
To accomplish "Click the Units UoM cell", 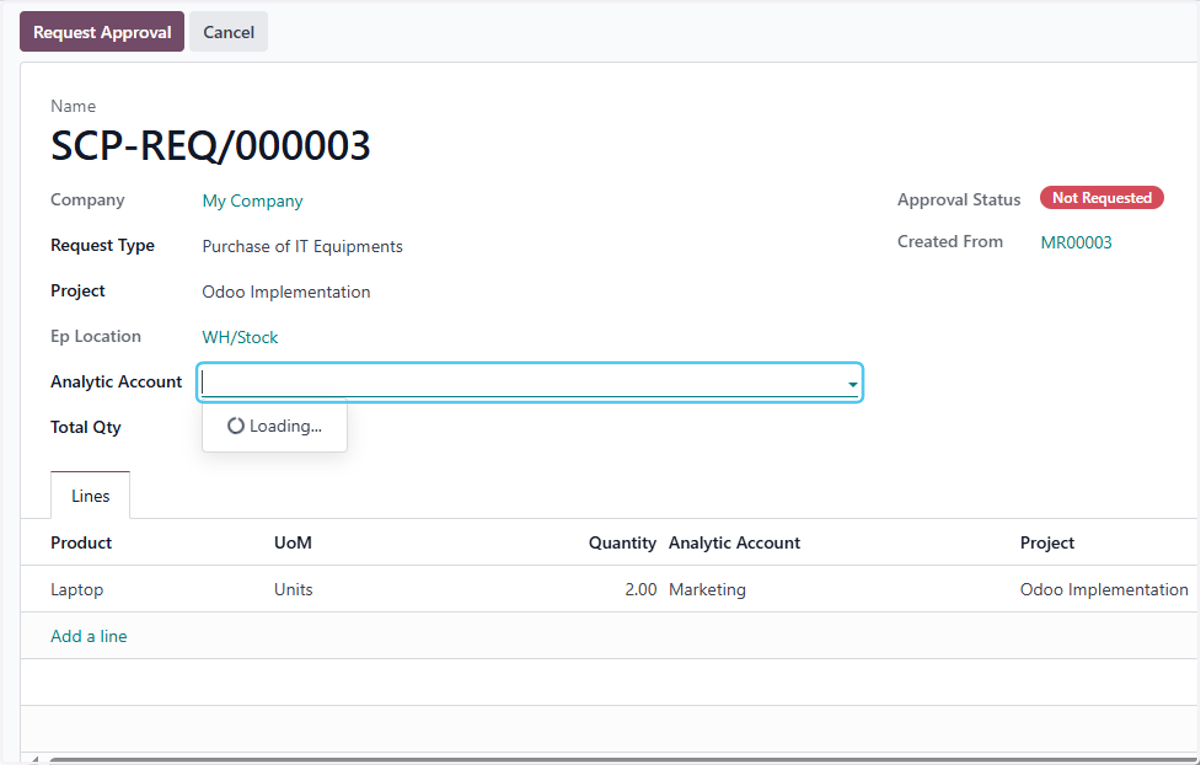I will point(293,589).
